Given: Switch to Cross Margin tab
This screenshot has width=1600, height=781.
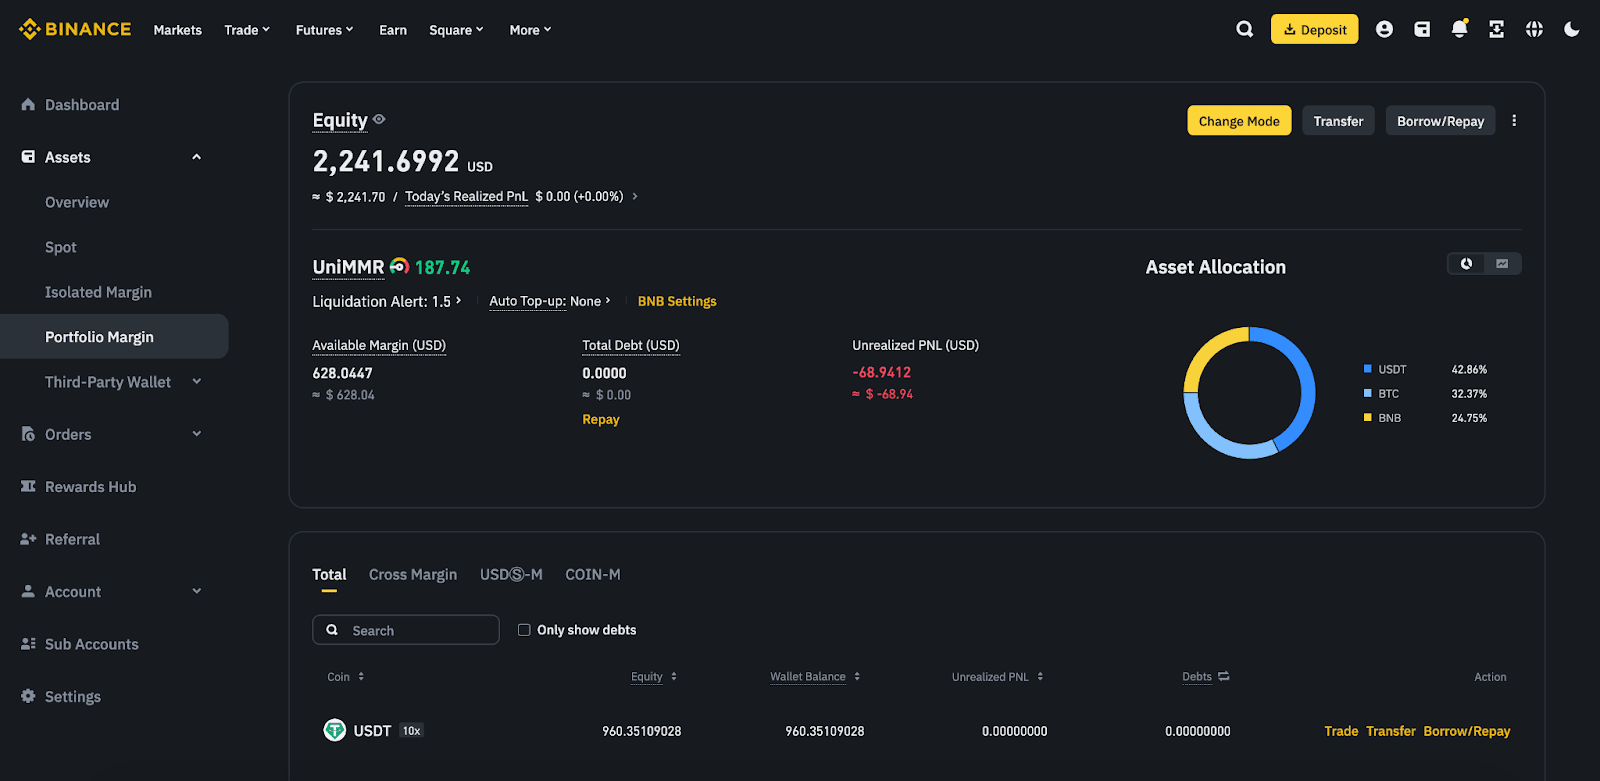Looking at the screenshot, I should click(x=412, y=574).
